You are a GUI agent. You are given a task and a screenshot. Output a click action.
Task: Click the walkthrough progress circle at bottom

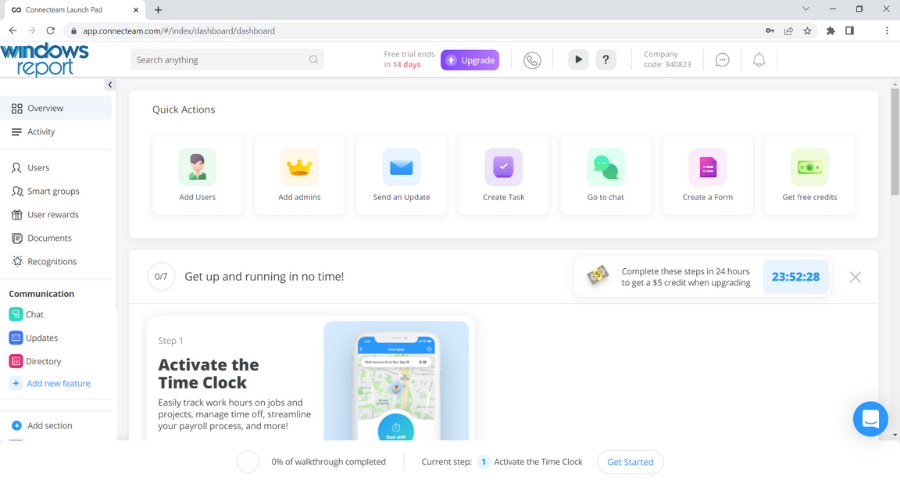[248, 462]
